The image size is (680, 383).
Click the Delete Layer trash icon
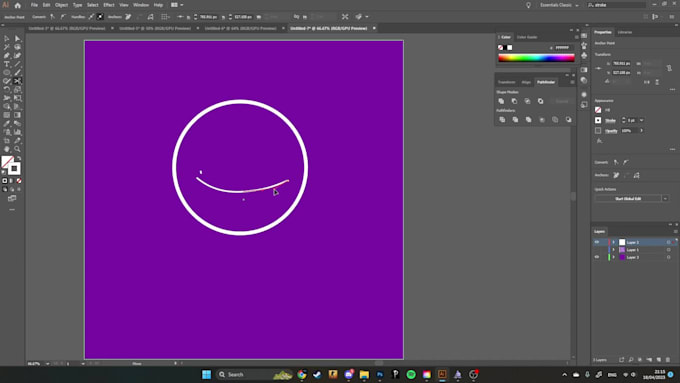coord(668,360)
